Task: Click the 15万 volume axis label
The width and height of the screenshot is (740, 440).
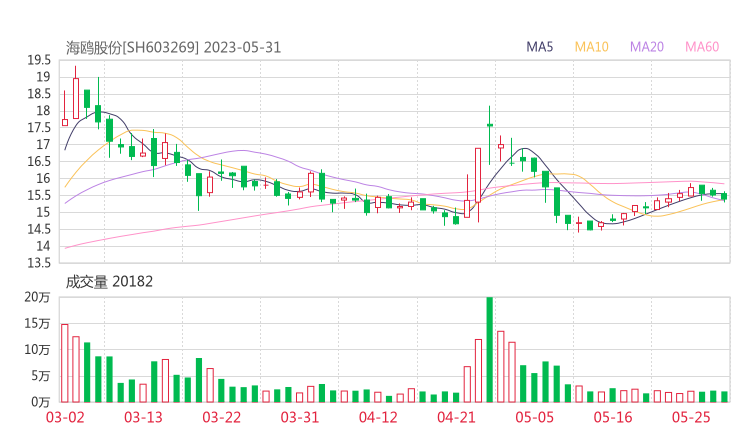Action: pyautogui.click(x=37, y=324)
